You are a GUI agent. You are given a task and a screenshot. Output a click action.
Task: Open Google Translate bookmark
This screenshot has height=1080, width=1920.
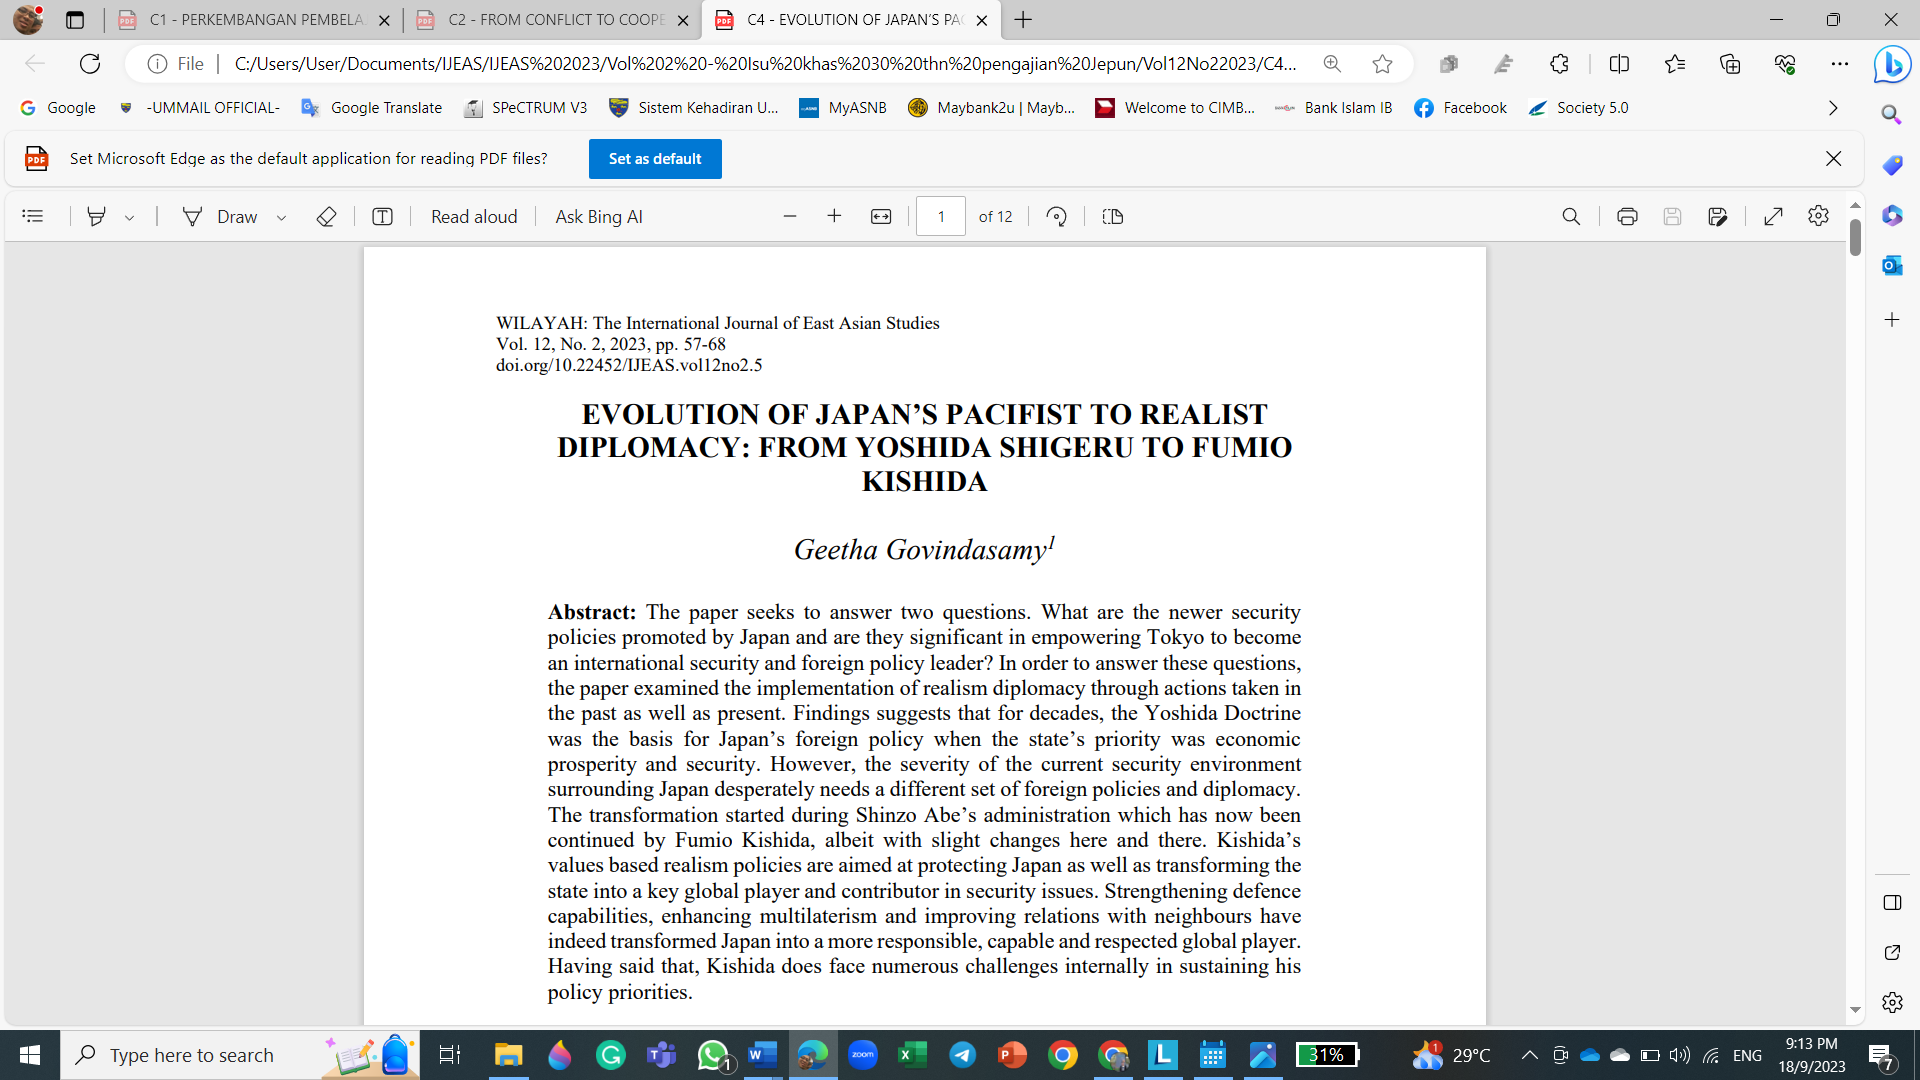372,108
